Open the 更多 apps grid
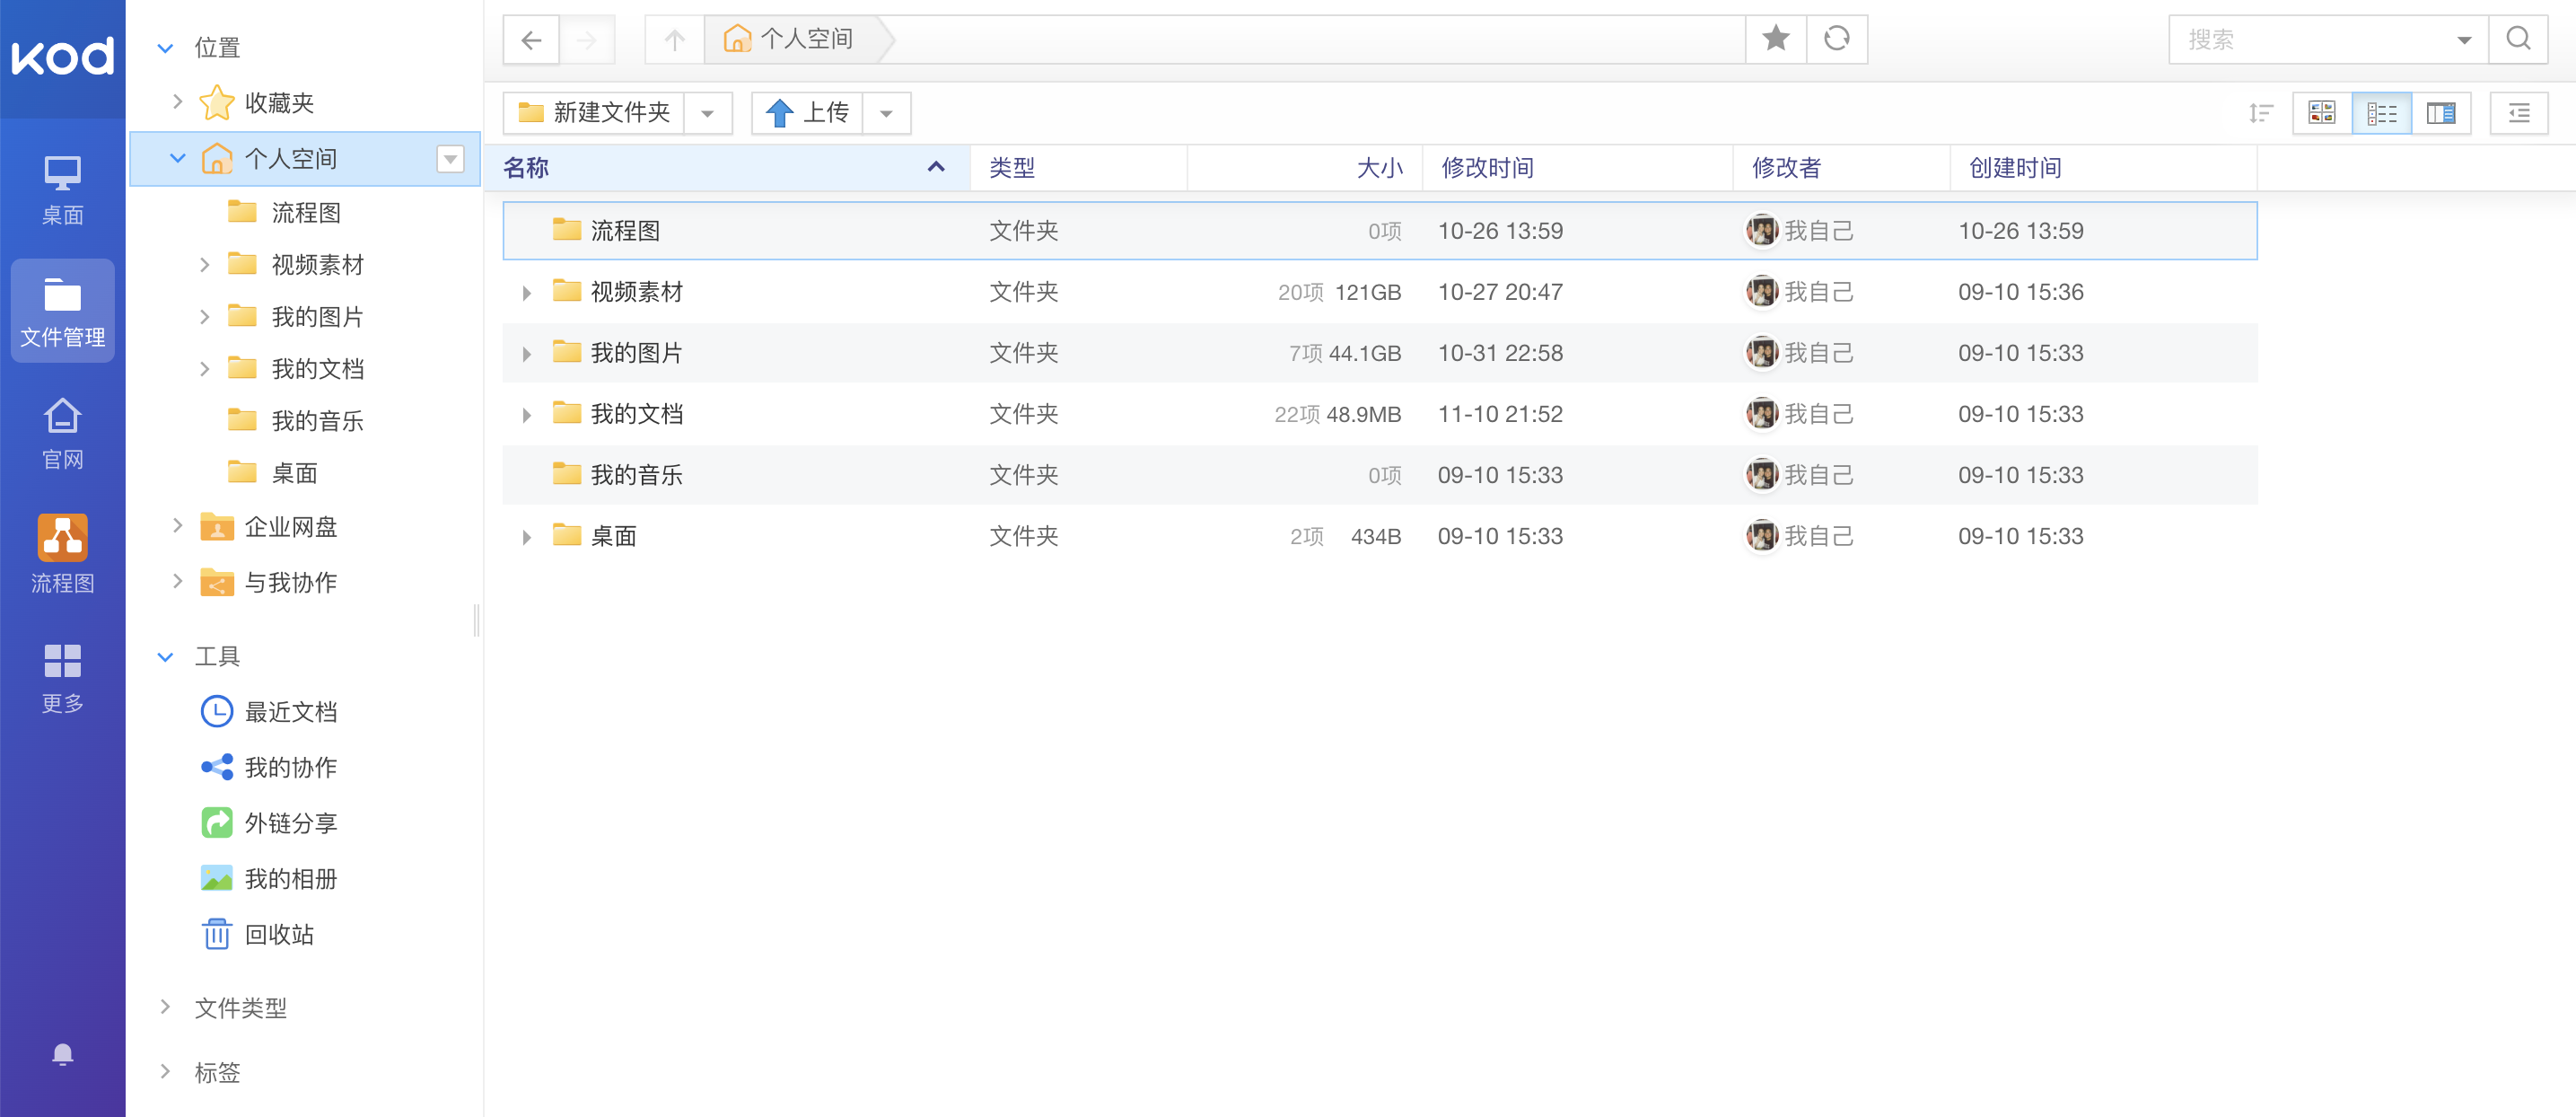Screen dimensions: 2576x1117 [x=62, y=678]
